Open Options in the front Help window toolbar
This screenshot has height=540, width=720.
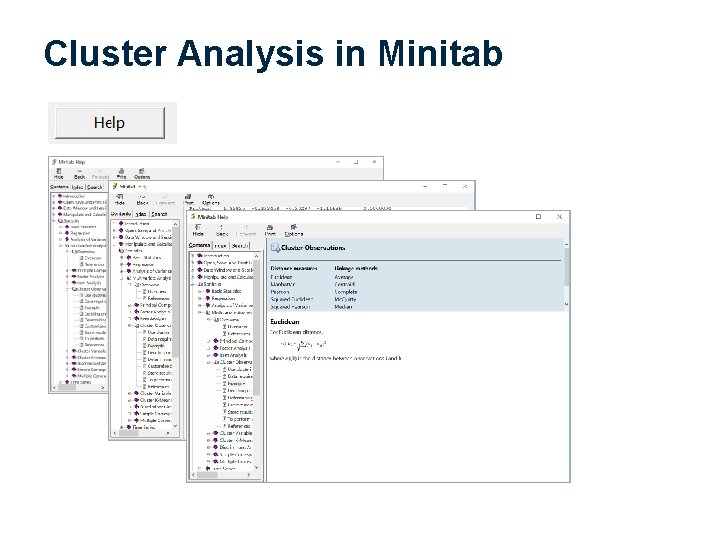tap(294, 230)
